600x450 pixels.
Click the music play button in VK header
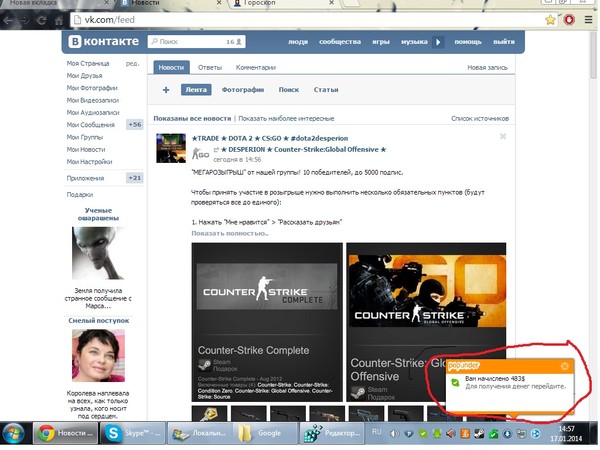tap(438, 42)
